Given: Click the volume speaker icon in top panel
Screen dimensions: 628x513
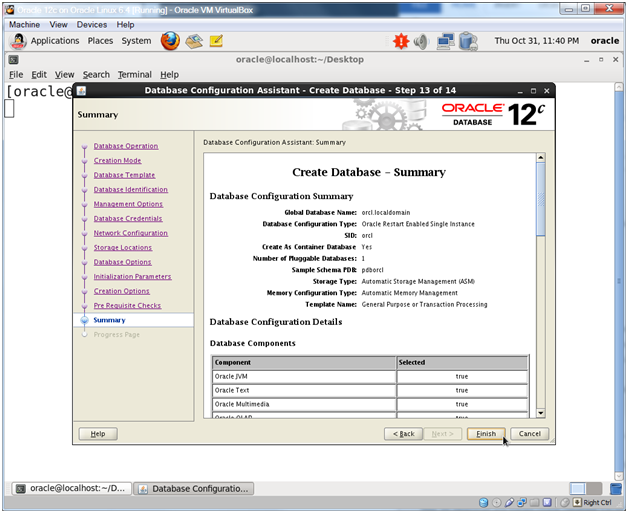Looking at the screenshot, I should click(x=421, y=41).
